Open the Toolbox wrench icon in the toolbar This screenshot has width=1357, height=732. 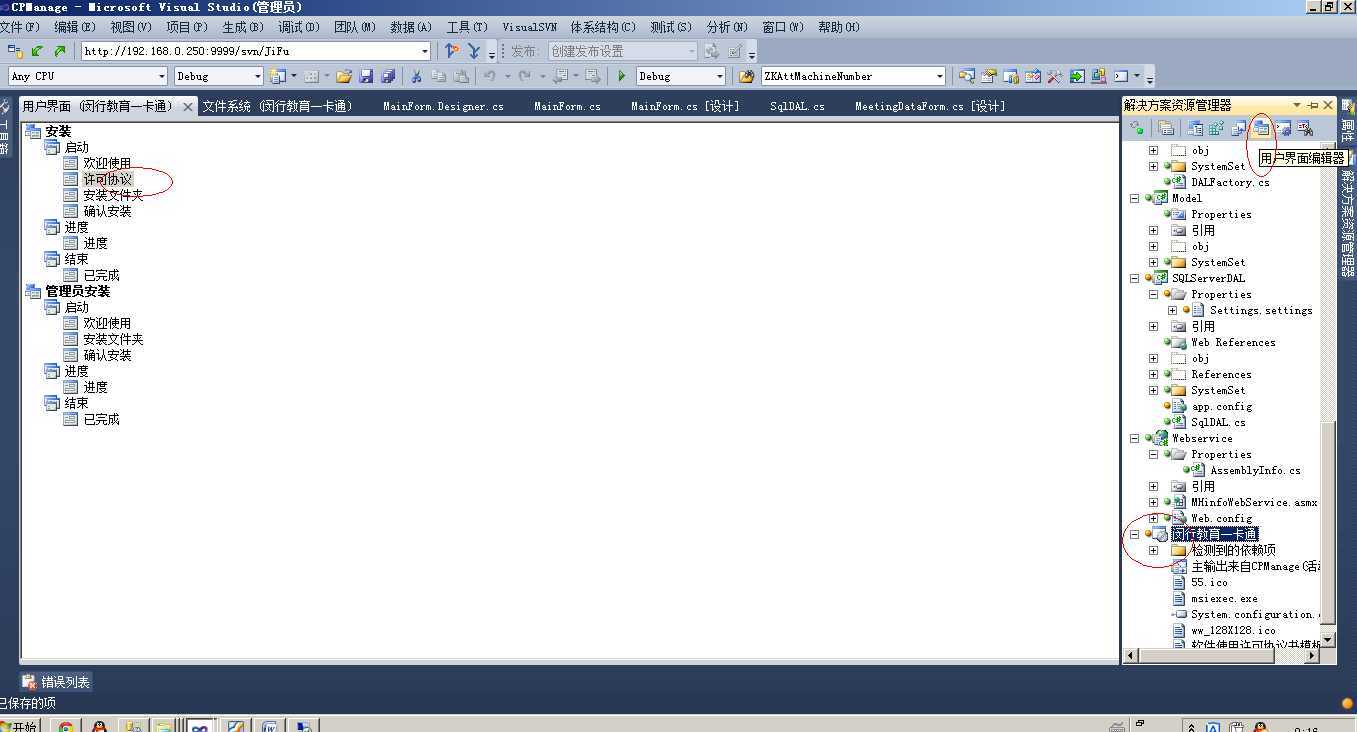tap(1054, 76)
